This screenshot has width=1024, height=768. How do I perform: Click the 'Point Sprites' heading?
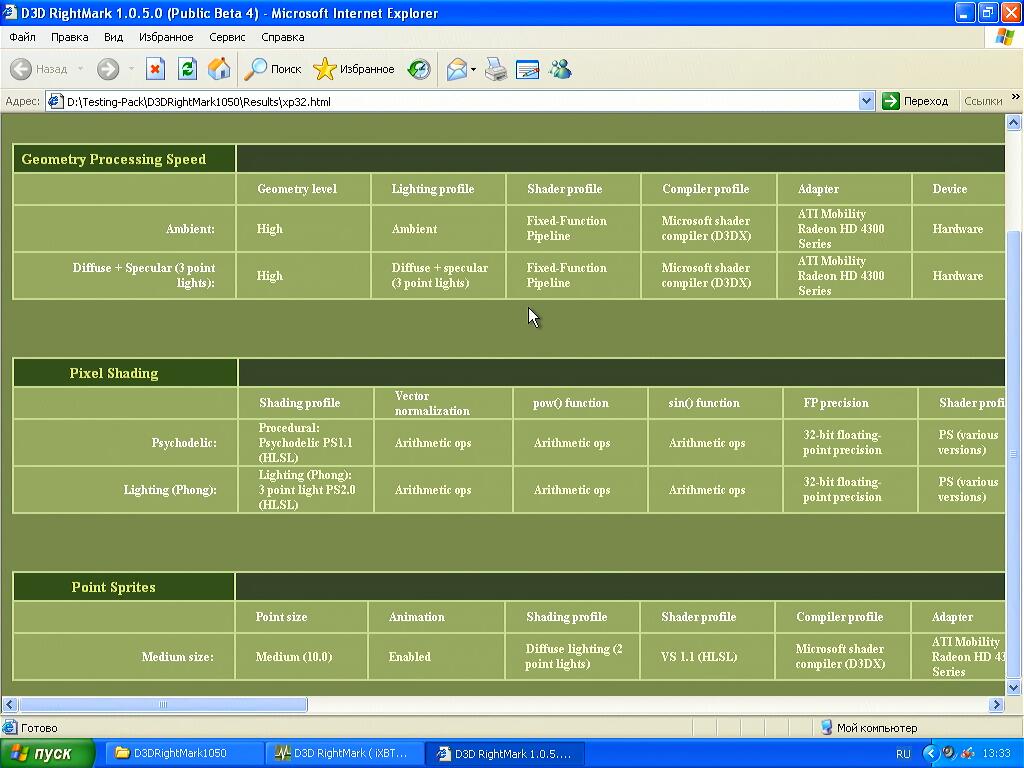point(114,587)
